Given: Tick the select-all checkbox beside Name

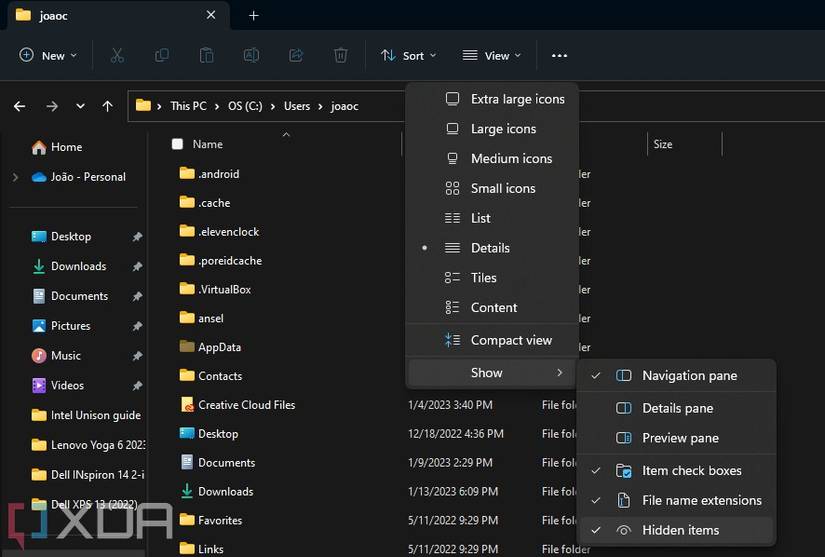Looking at the screenshot, I should 177,144.
